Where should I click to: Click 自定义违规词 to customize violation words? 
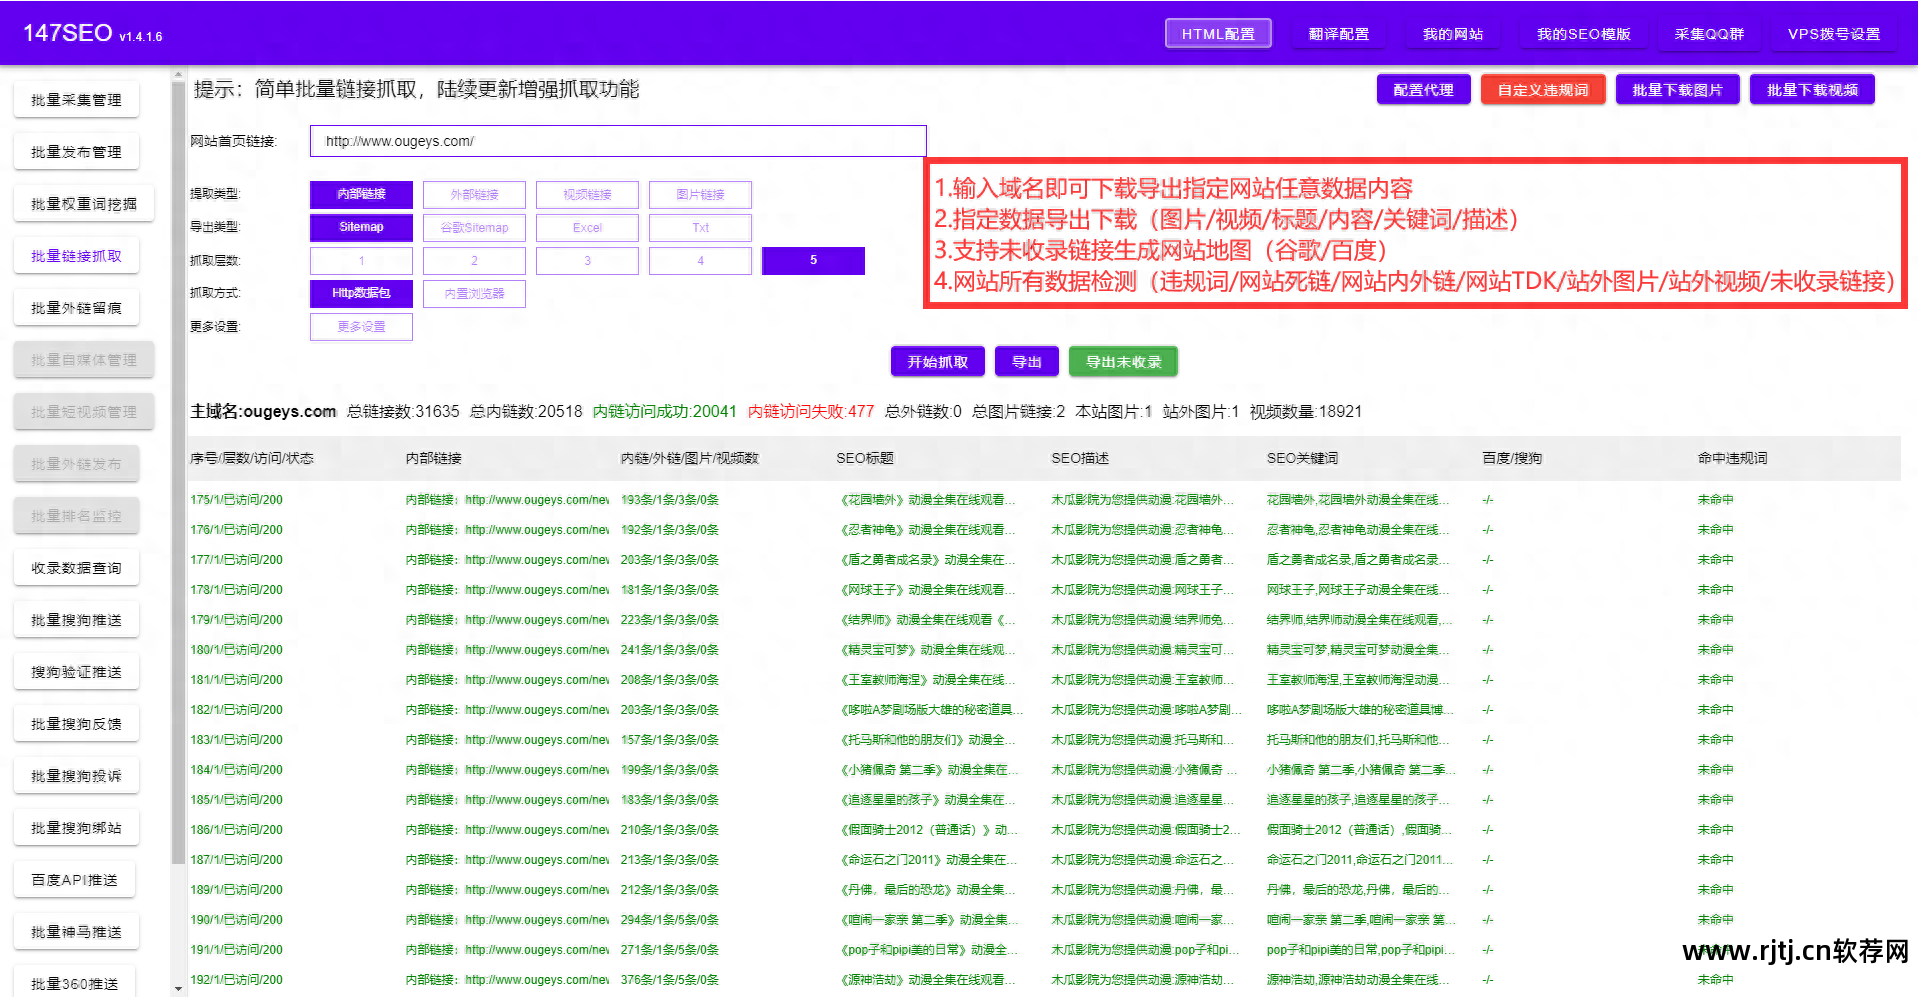tap(1542, 89)
